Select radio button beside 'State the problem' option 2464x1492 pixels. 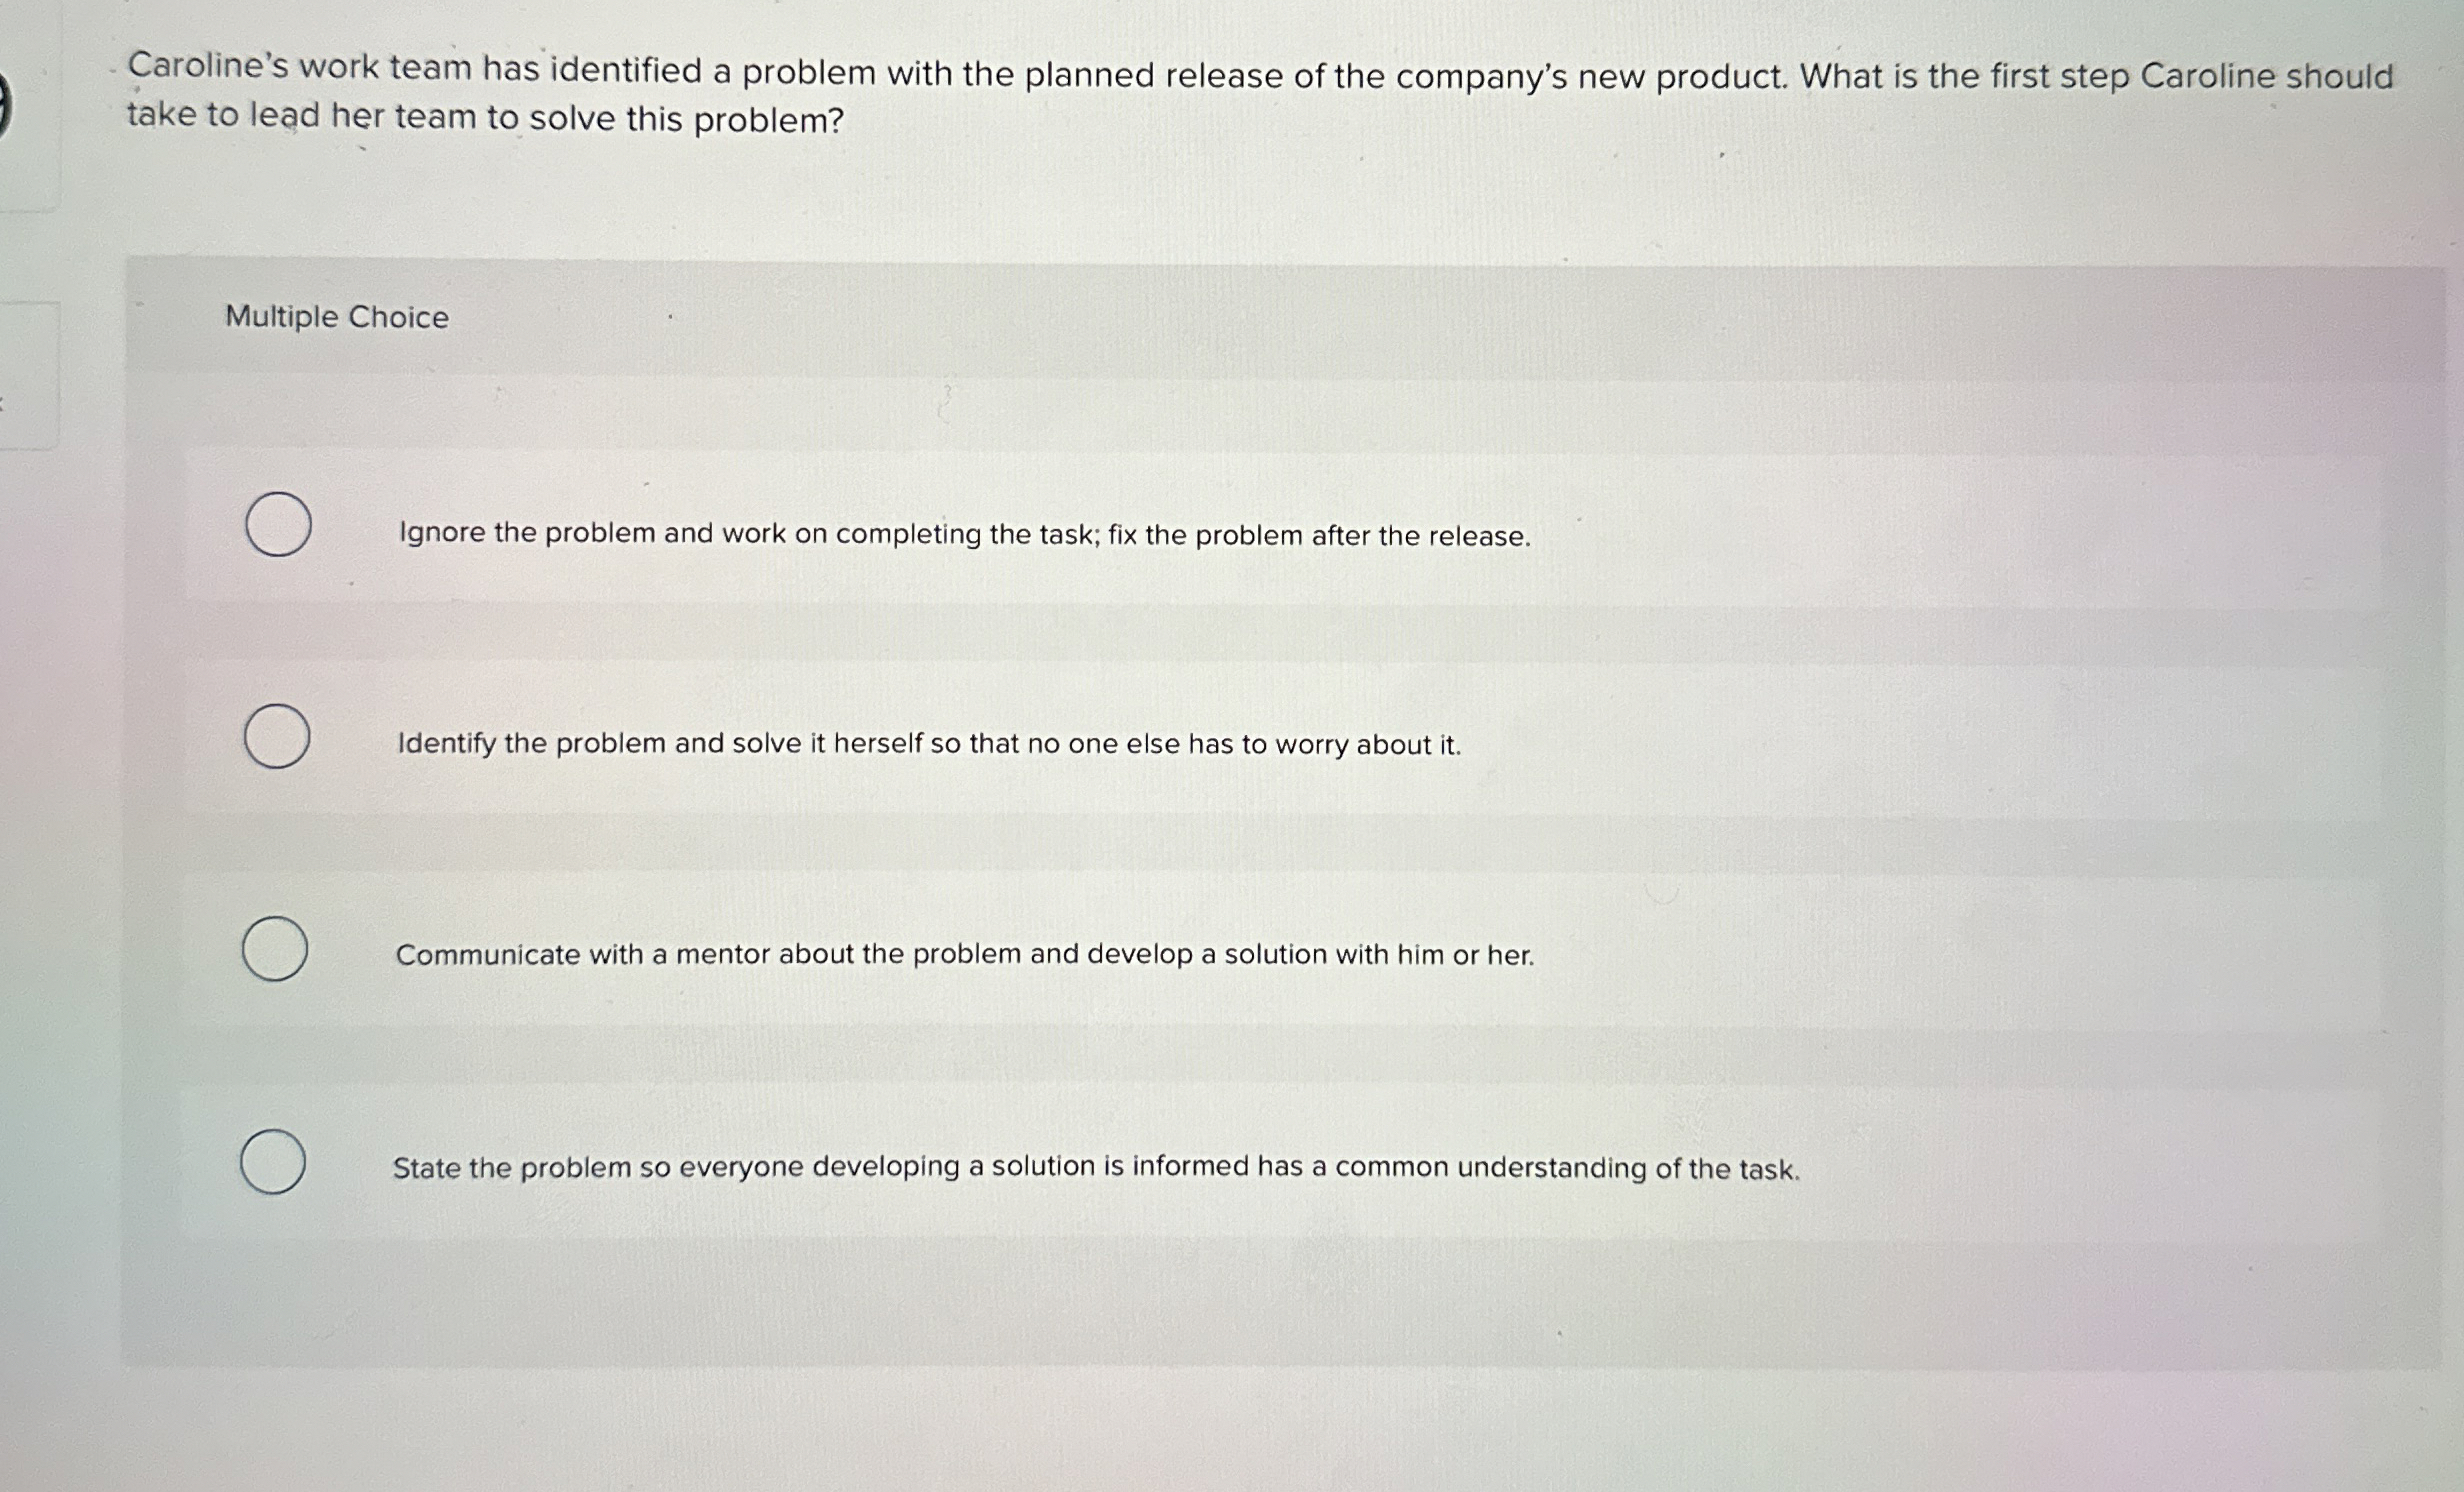[274, 1165]
